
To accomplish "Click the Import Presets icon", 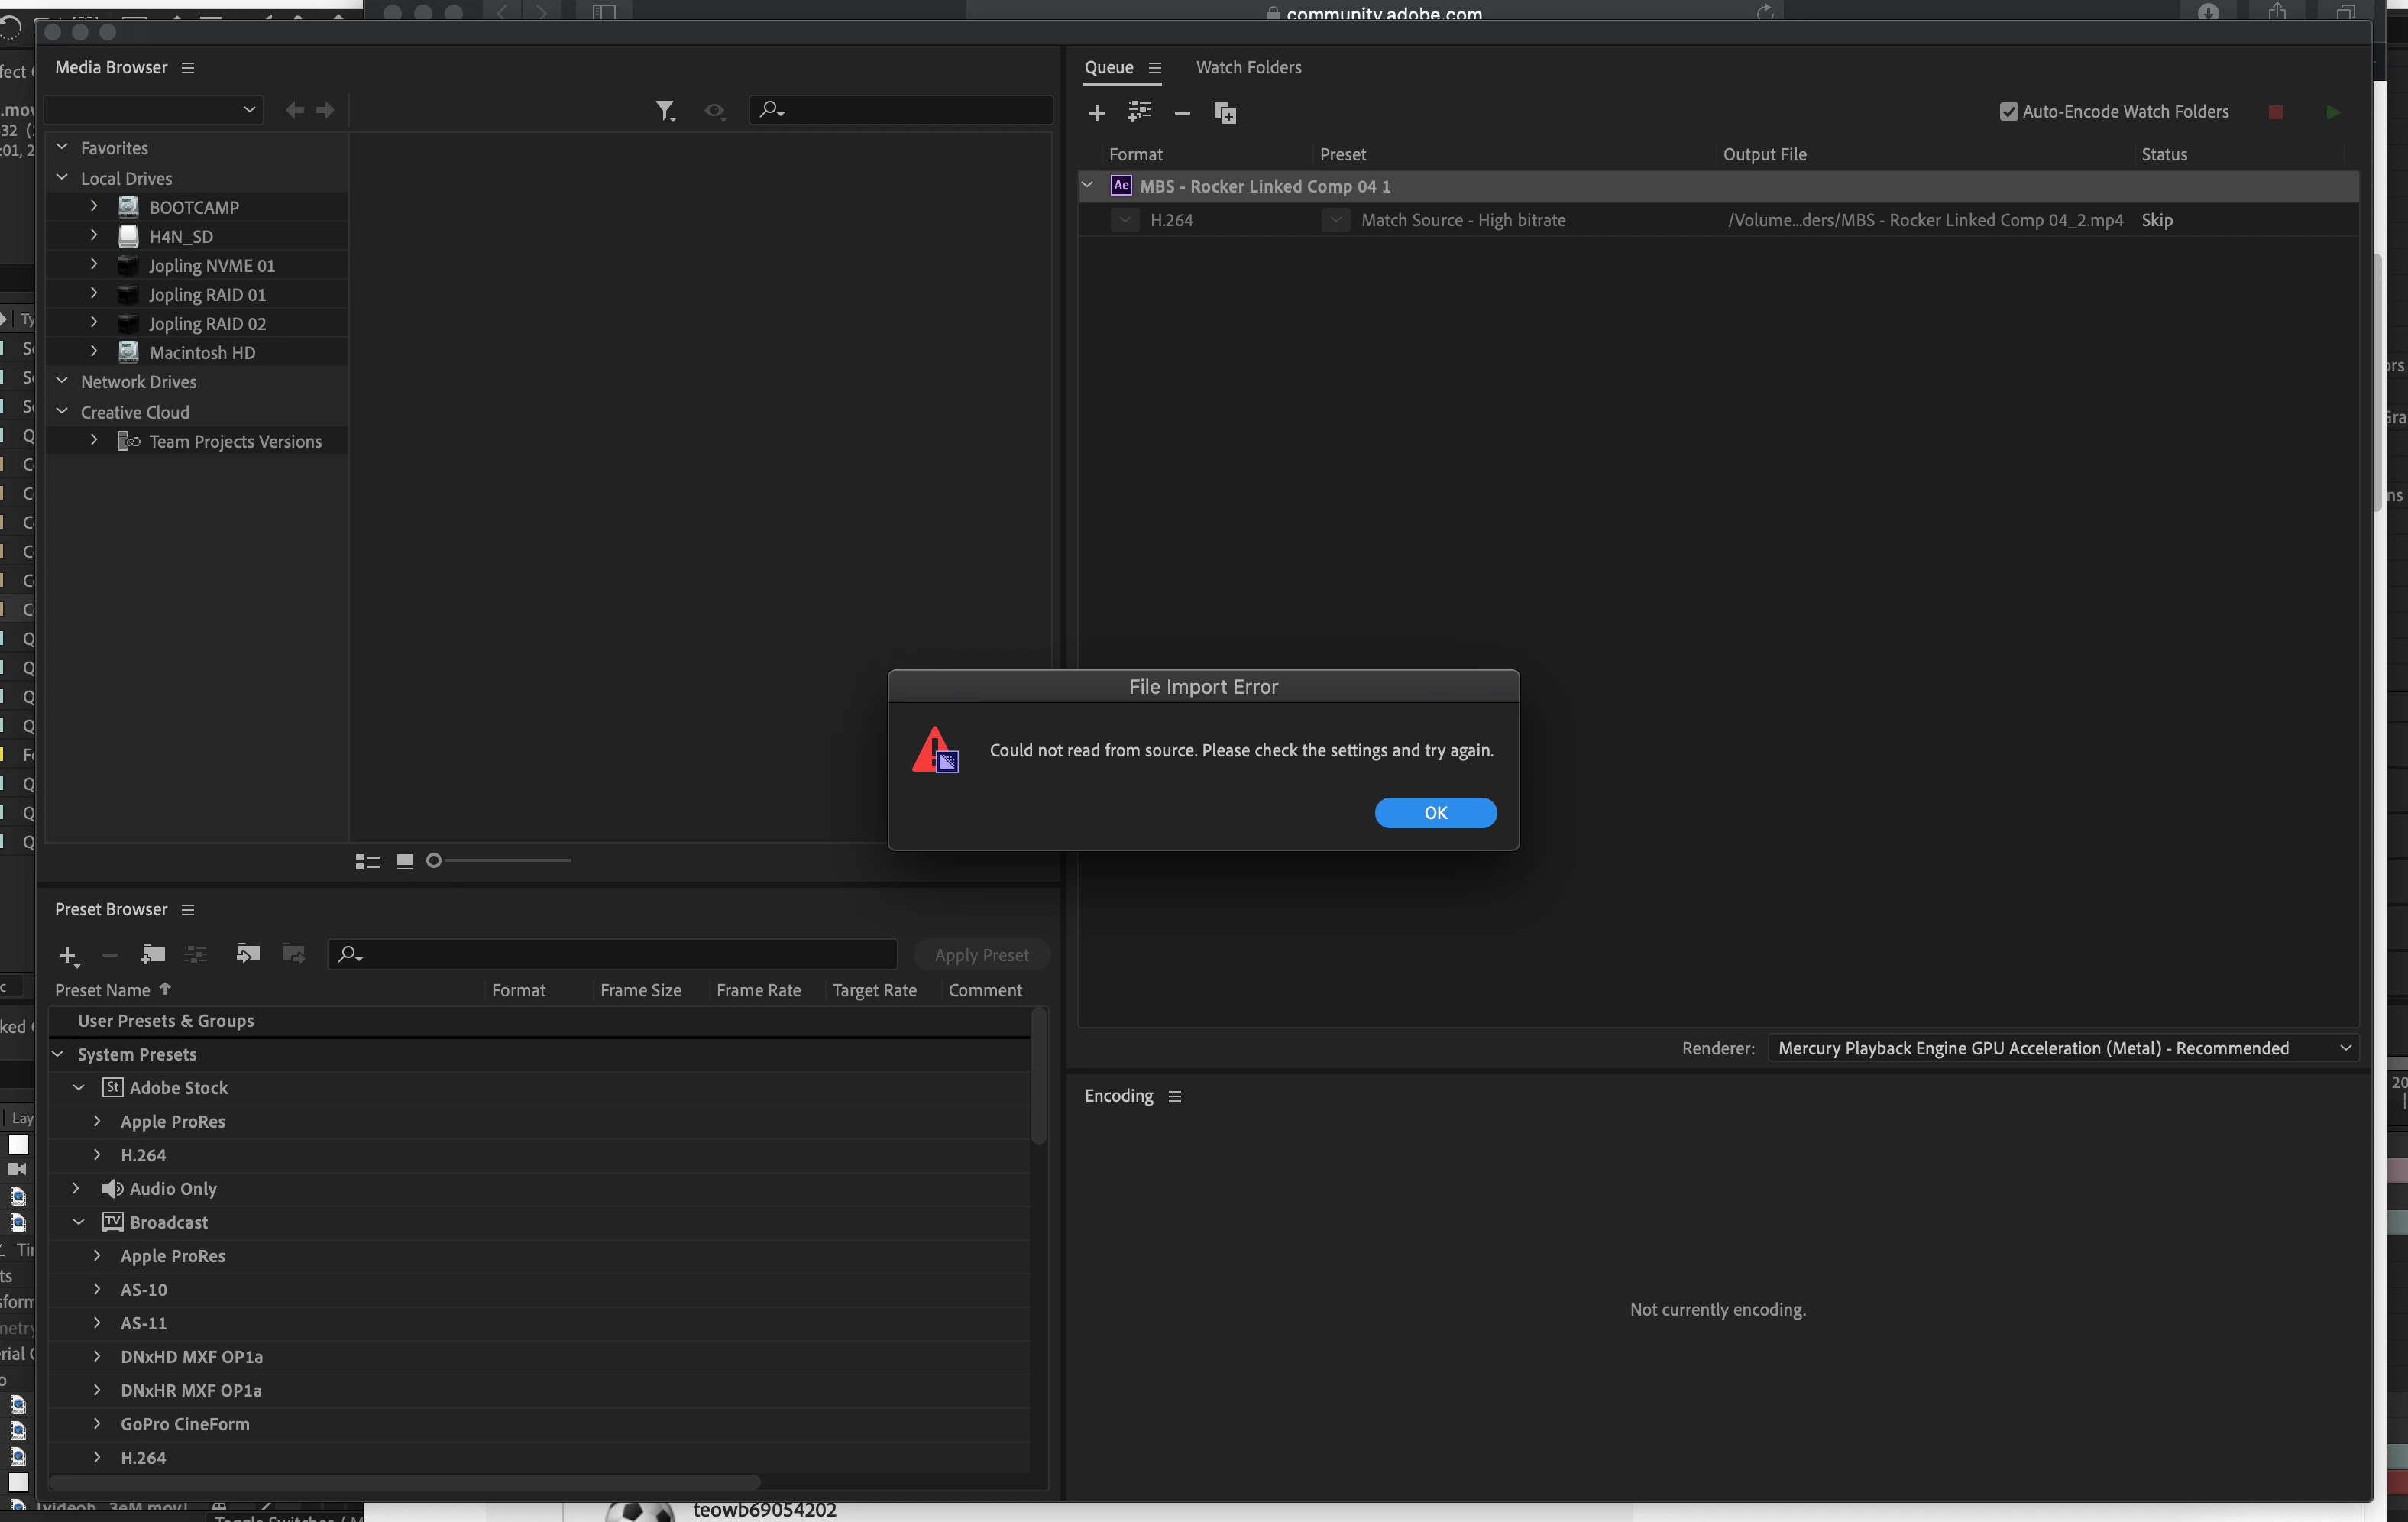I will click(x=247, y=953).
